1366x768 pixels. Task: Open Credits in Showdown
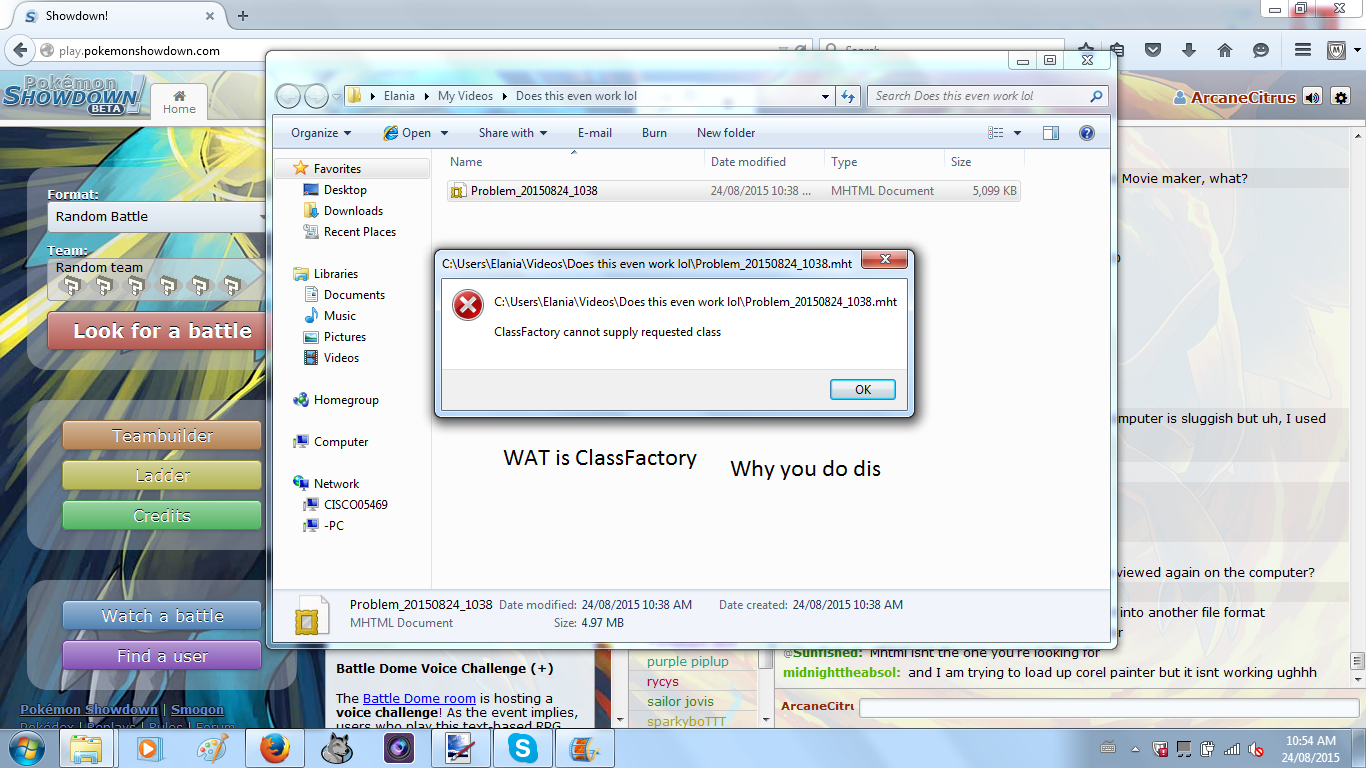tap(162, 516)
